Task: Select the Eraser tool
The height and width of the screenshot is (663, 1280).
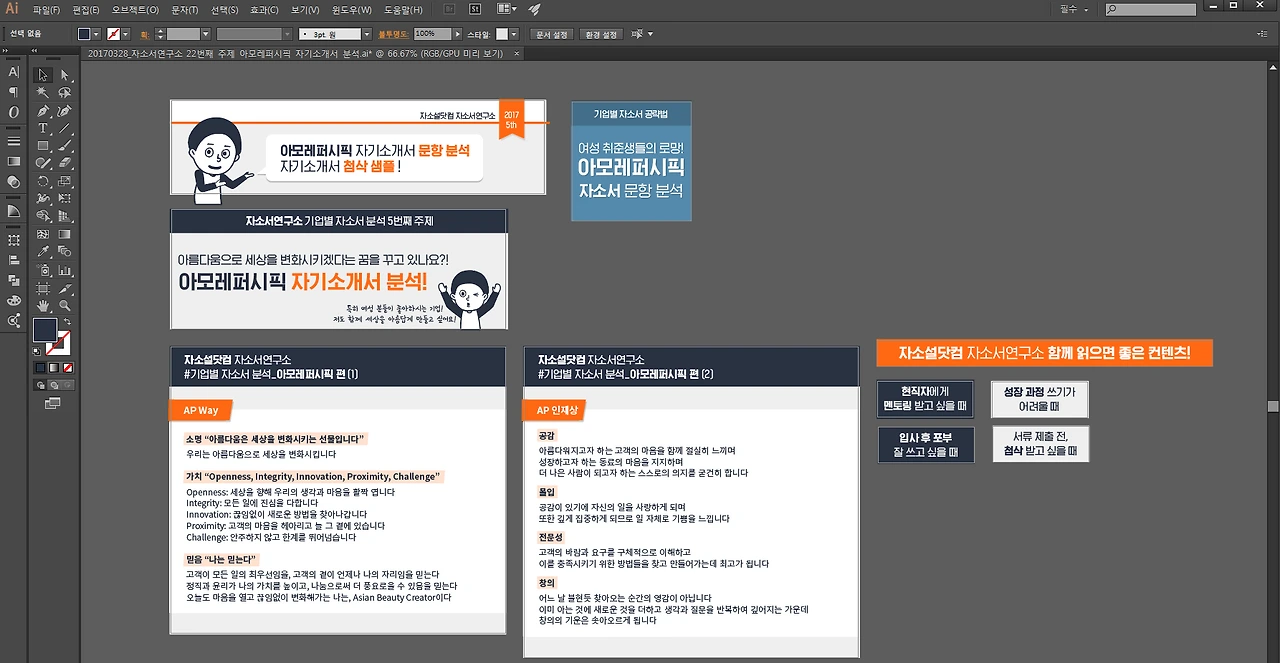Action: point(65,163)
